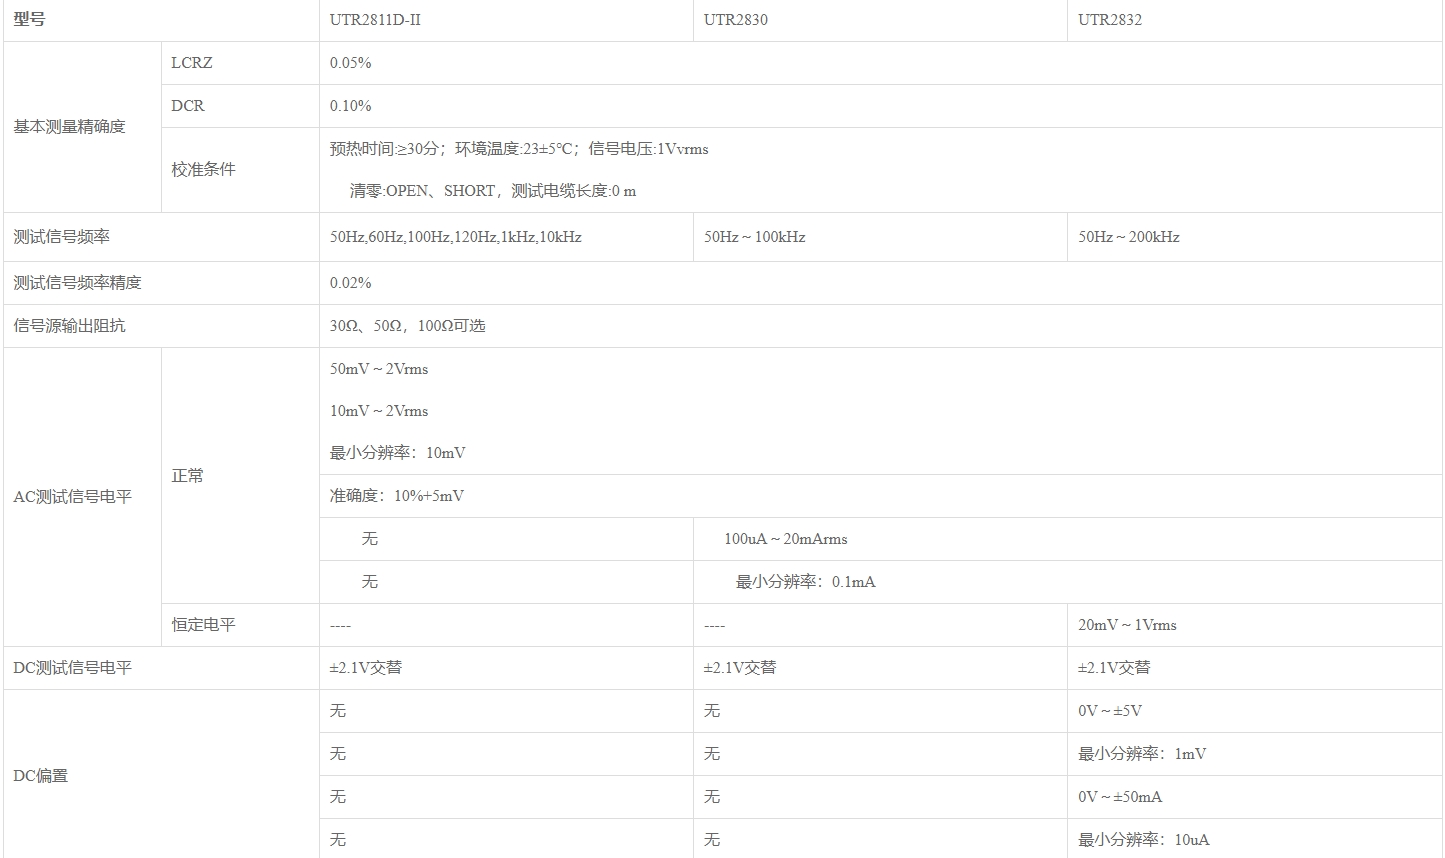
Task: Click the 型号 header cell
Action: (x=161, y=20)
